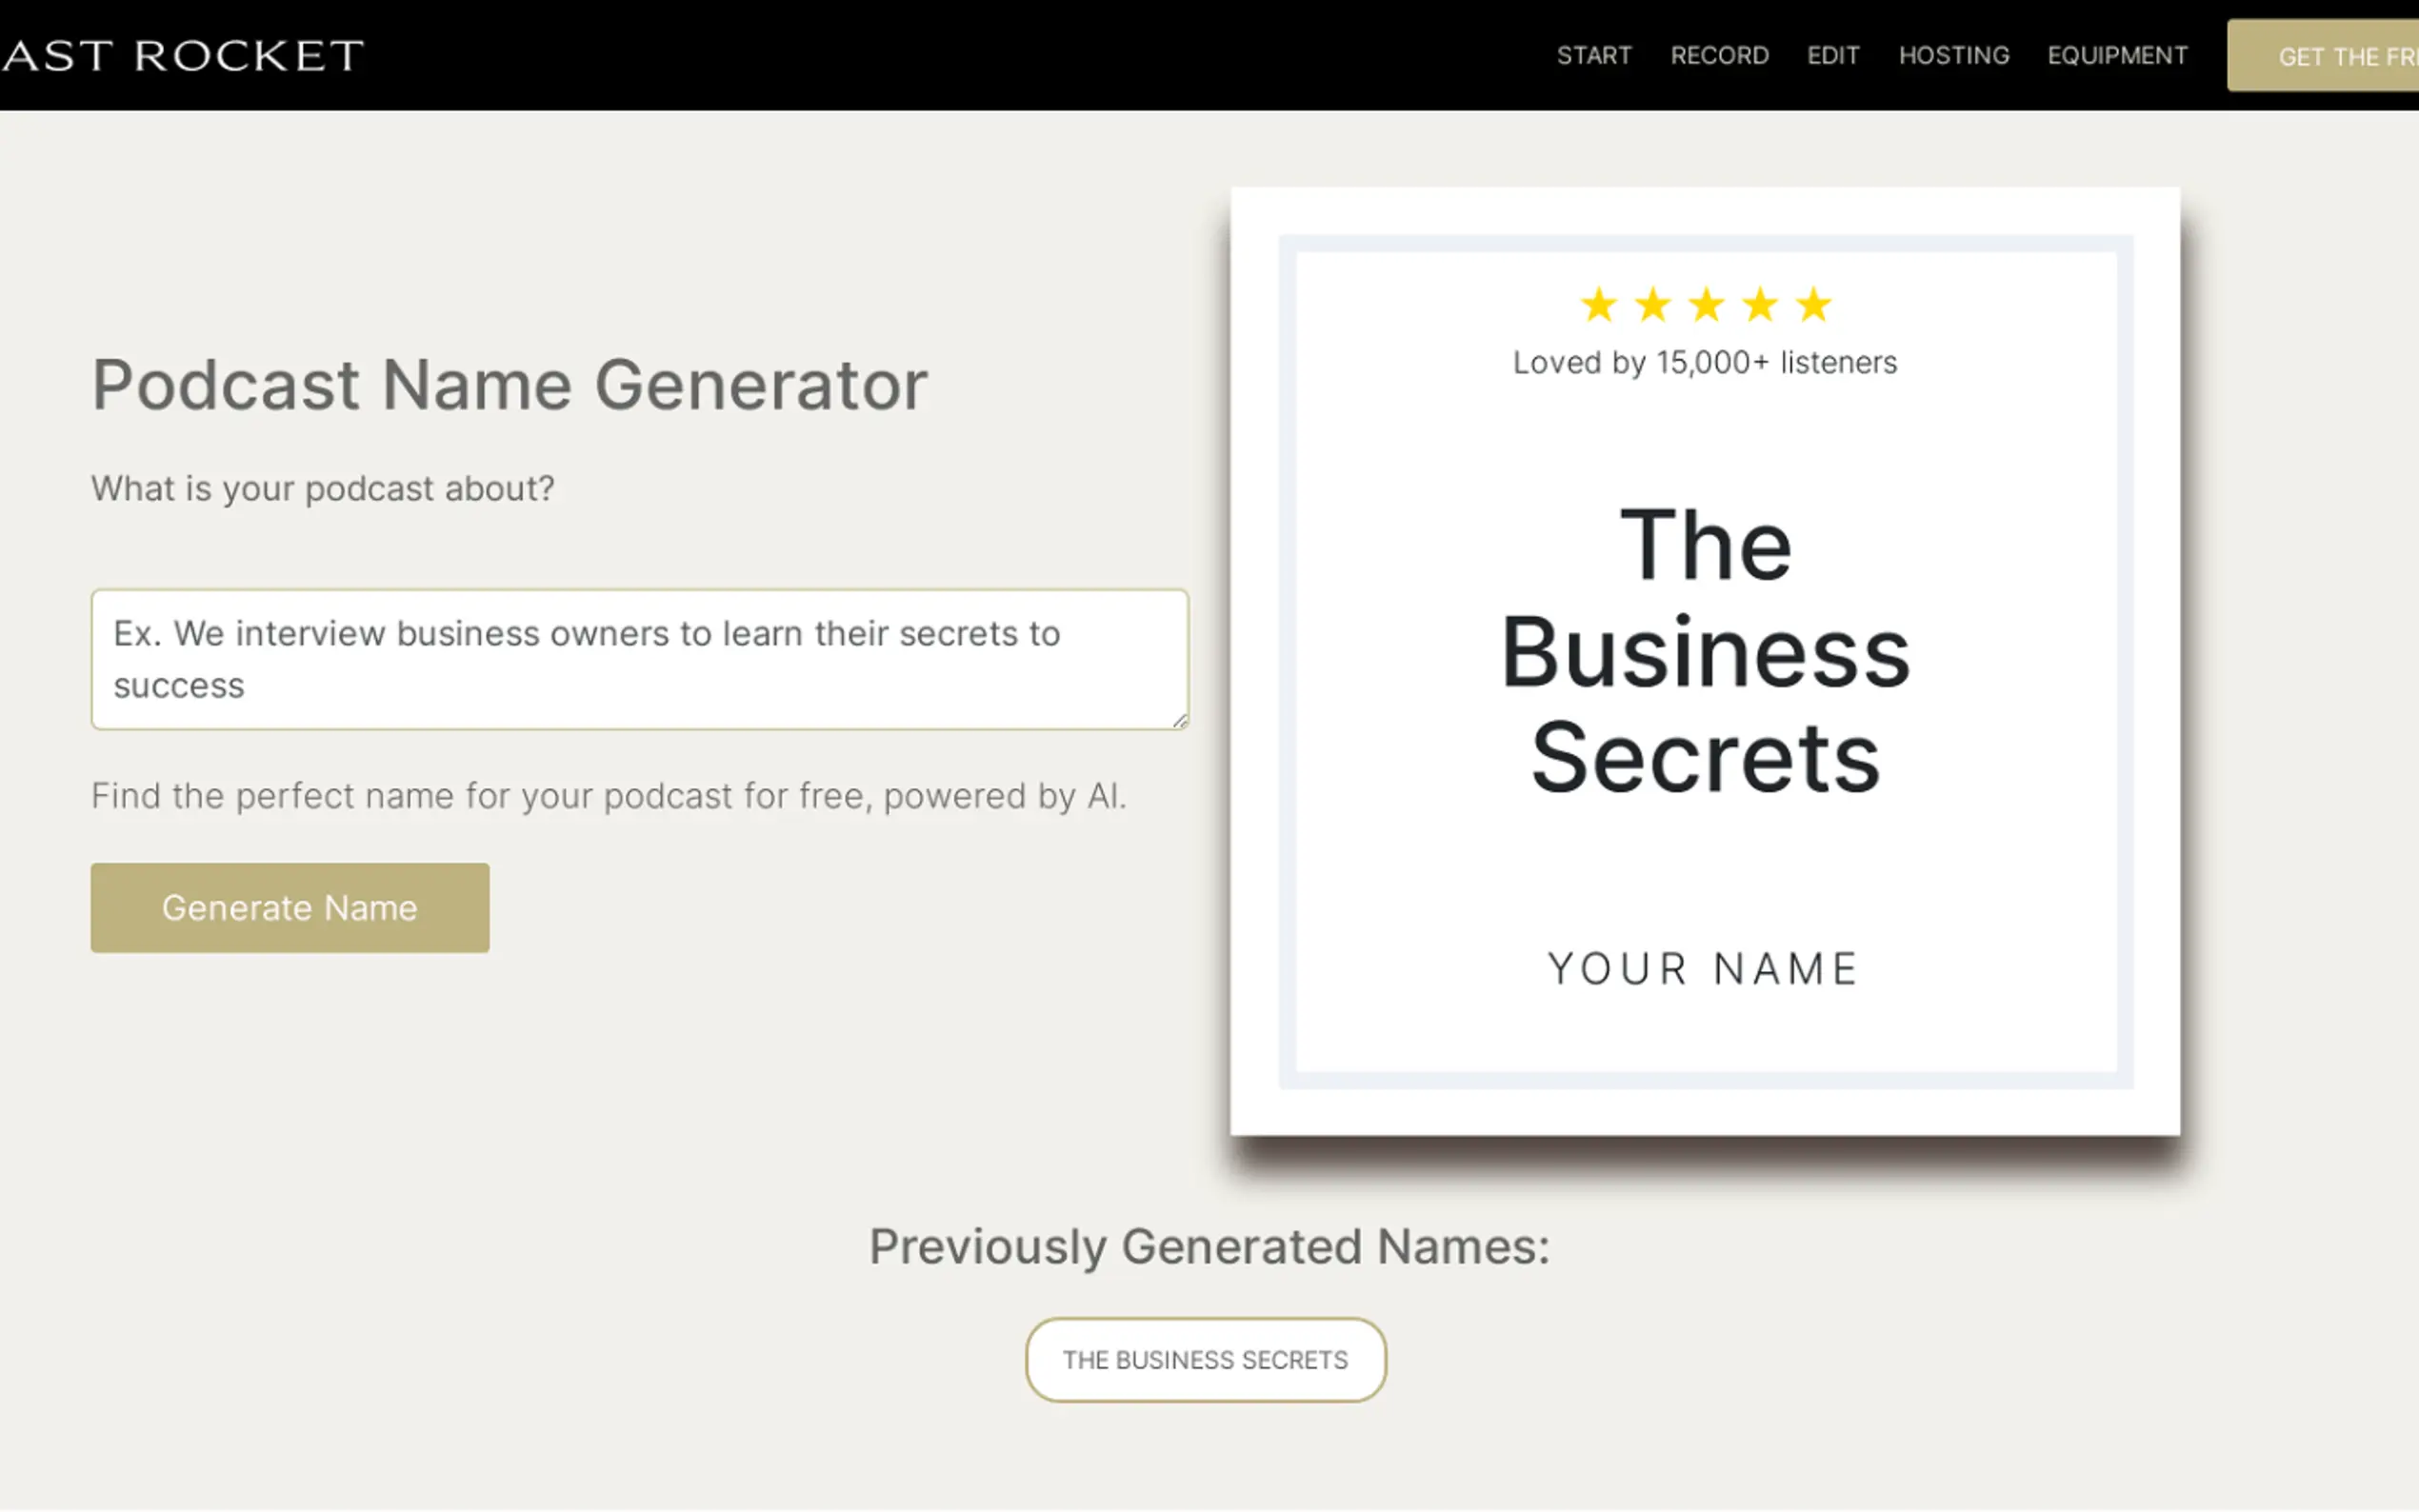Open the HOSTING navigation link

(1953, 56)
